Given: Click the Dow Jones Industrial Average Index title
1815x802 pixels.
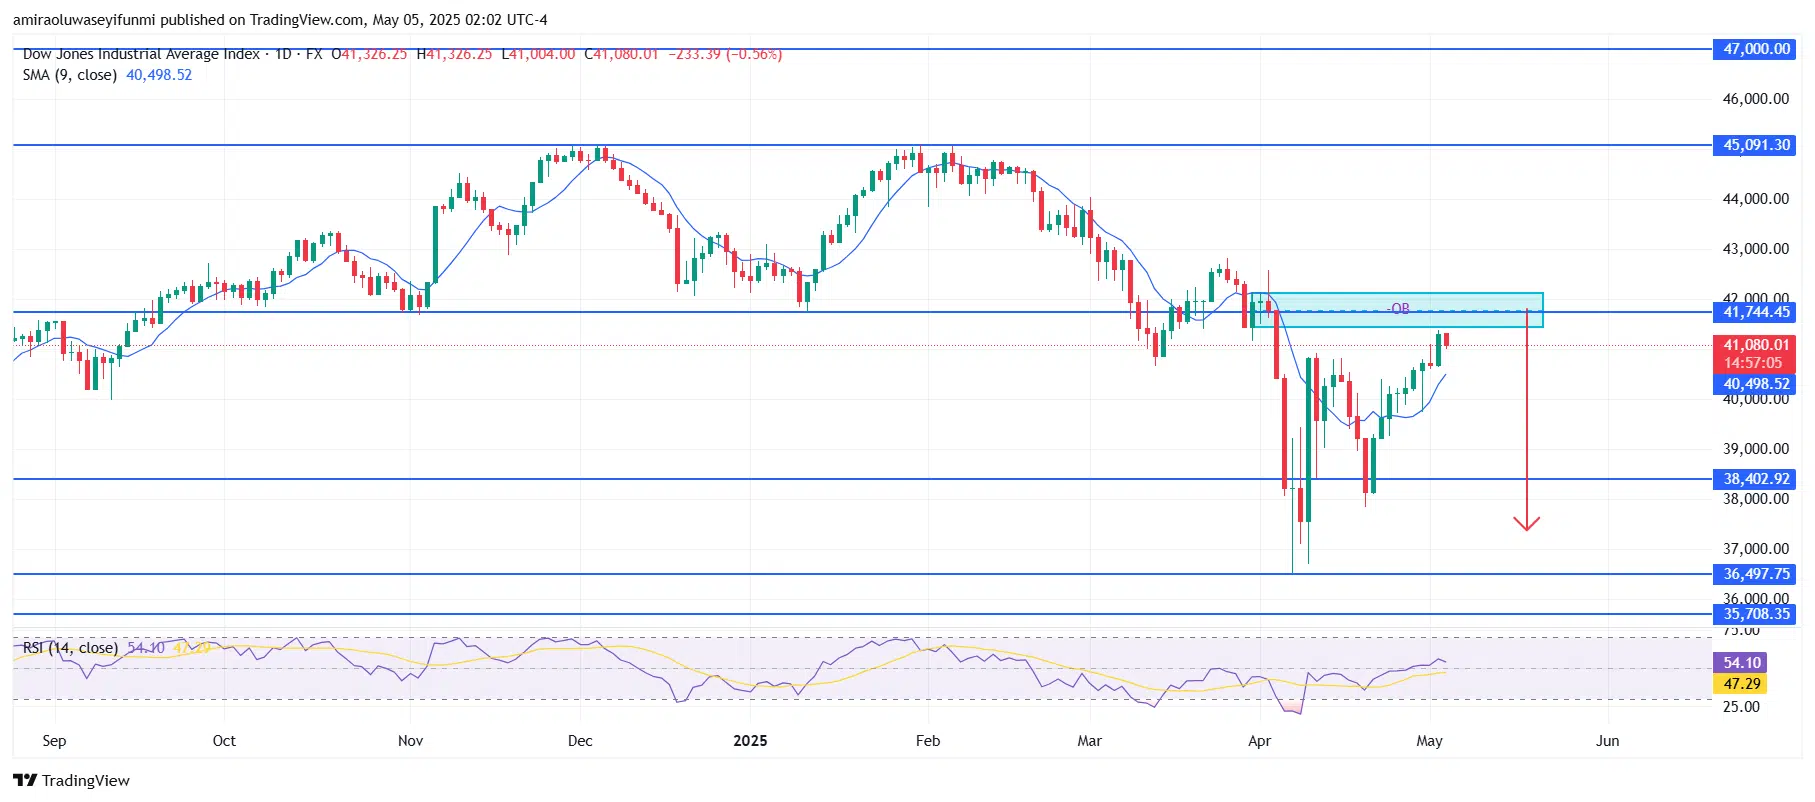Looking at the screenshot, I should pyautogui.click(x=141, y=54).
